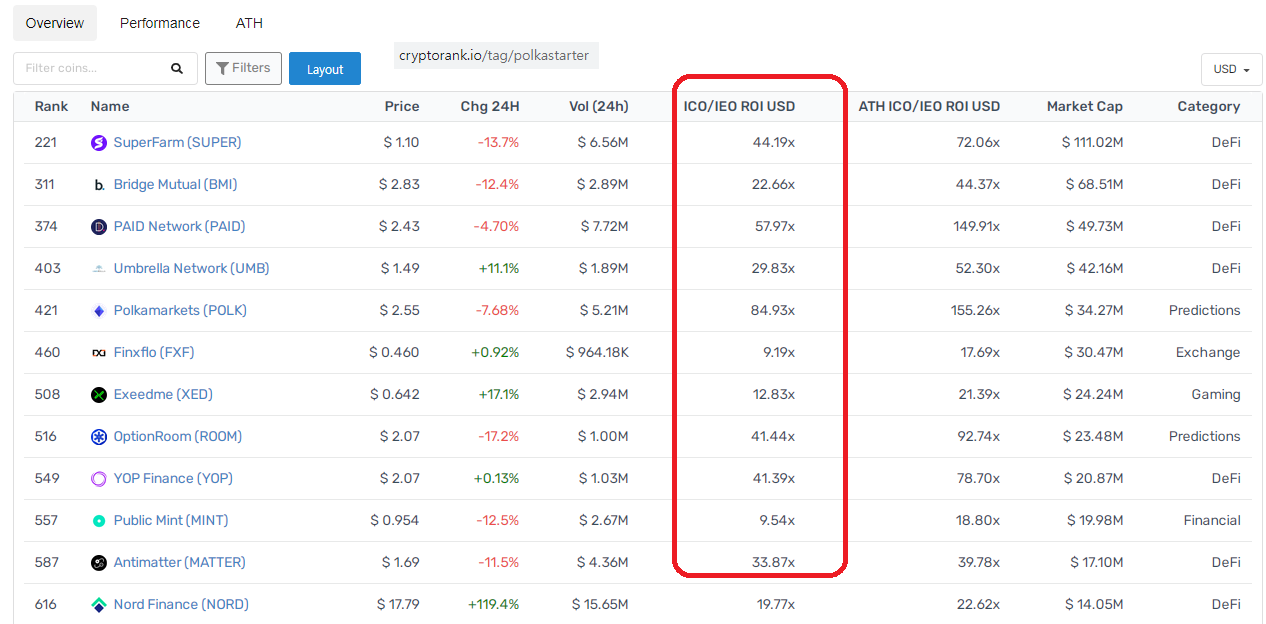Click the OptionRoom blue logo icon
1266x624 pixels.
(x=99, y=437)
